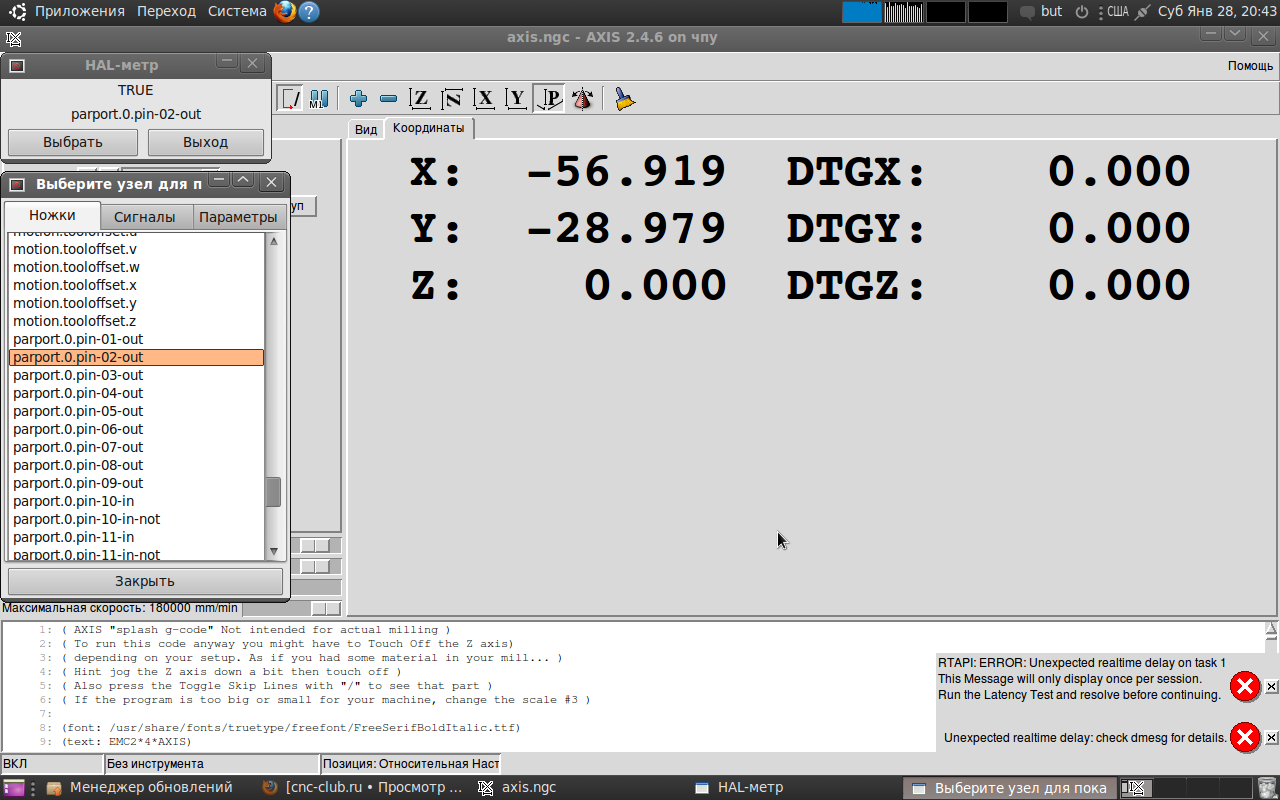The width and height of the screenshot is (1280, 800).
Task: Open the Ubuntu logo main menu
Action: [x=18, y=12]
